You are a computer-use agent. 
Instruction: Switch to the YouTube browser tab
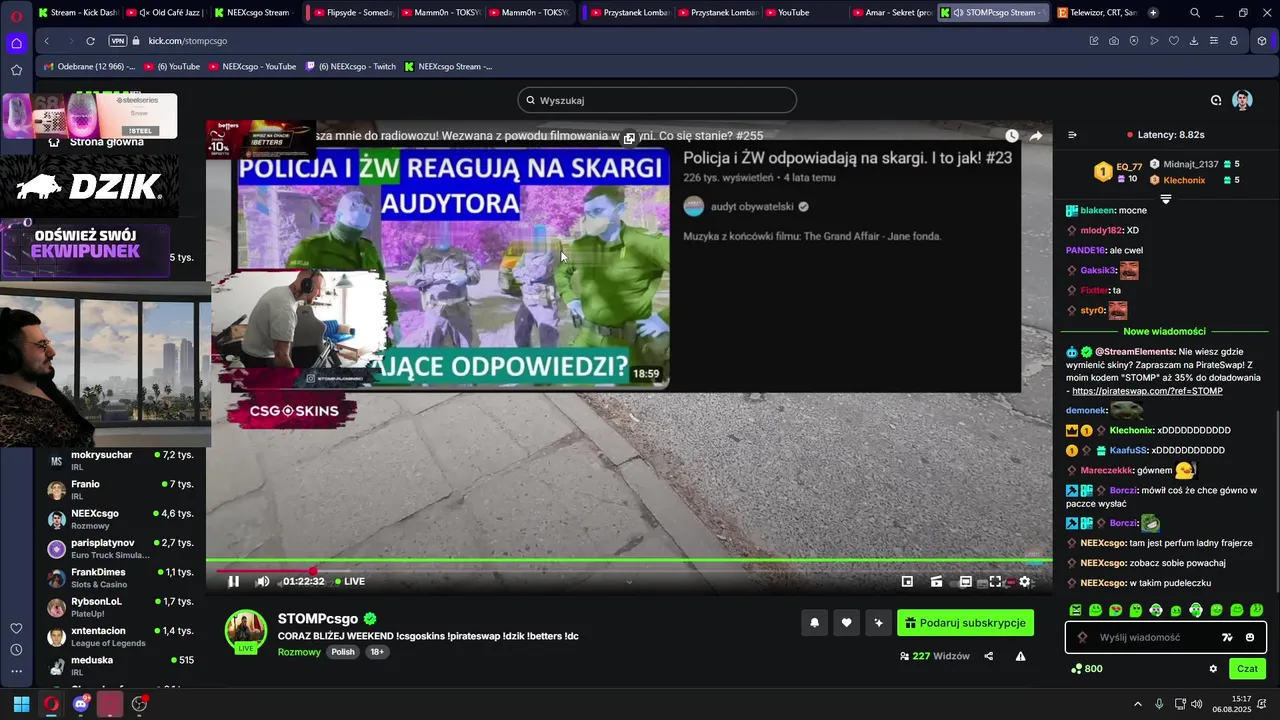[x=805, y=13]
